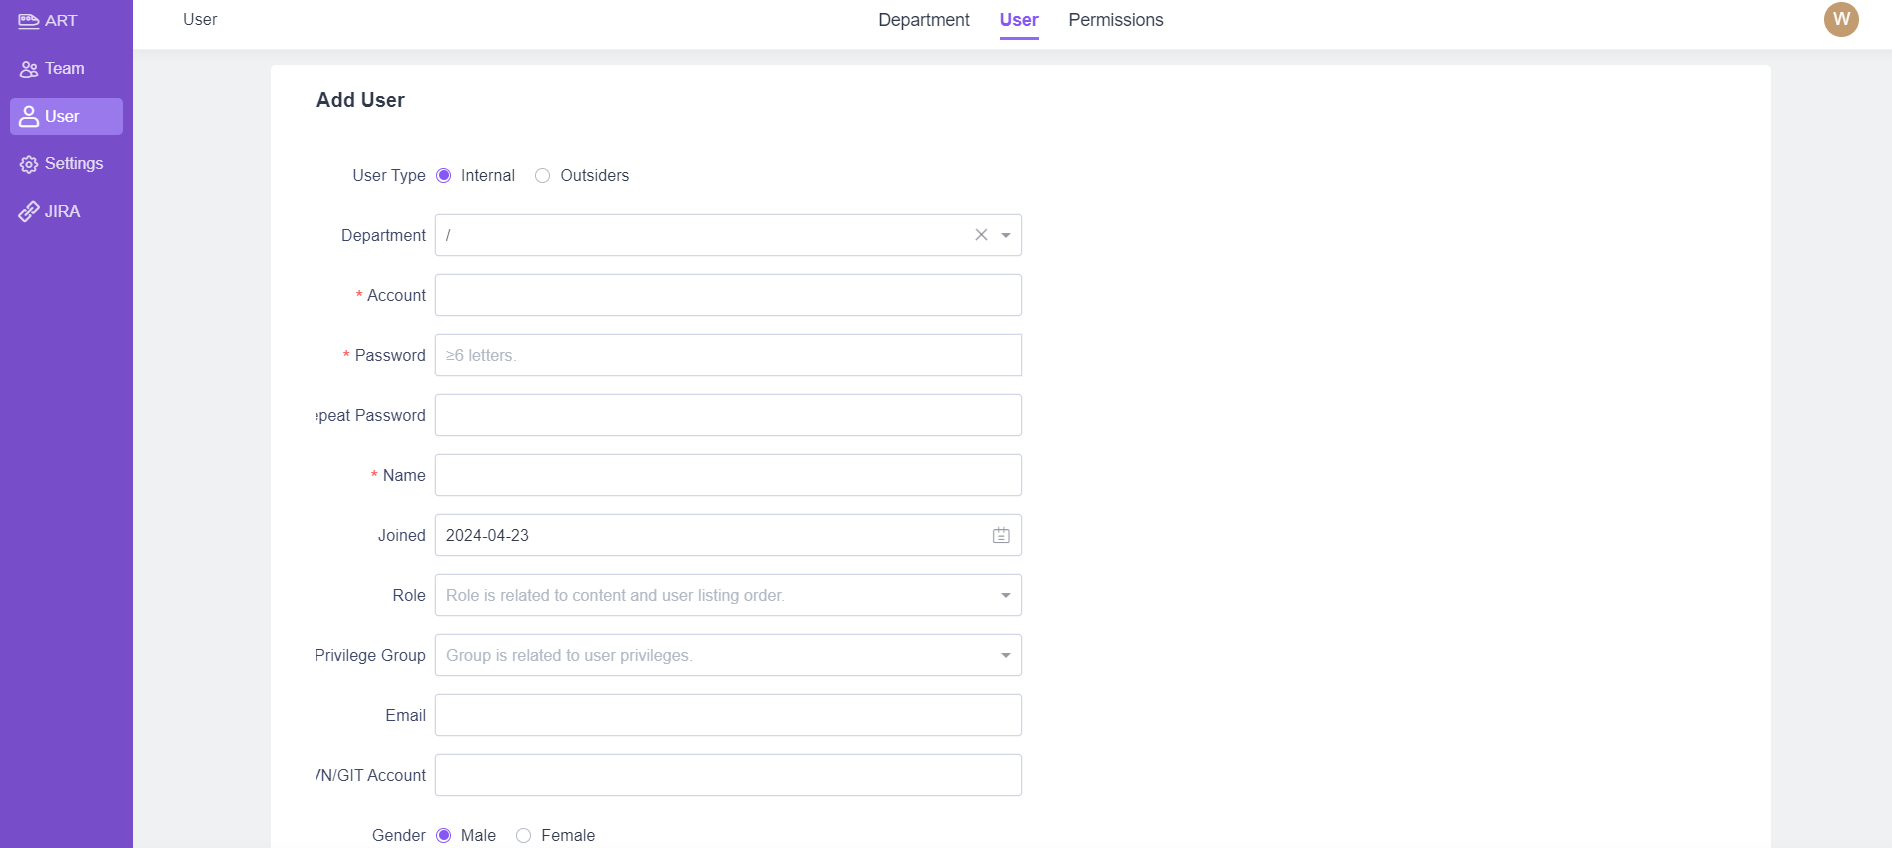1892x848 pixels.
Task: Open the Privilege Group dropdown
Action: click(728, 655)
